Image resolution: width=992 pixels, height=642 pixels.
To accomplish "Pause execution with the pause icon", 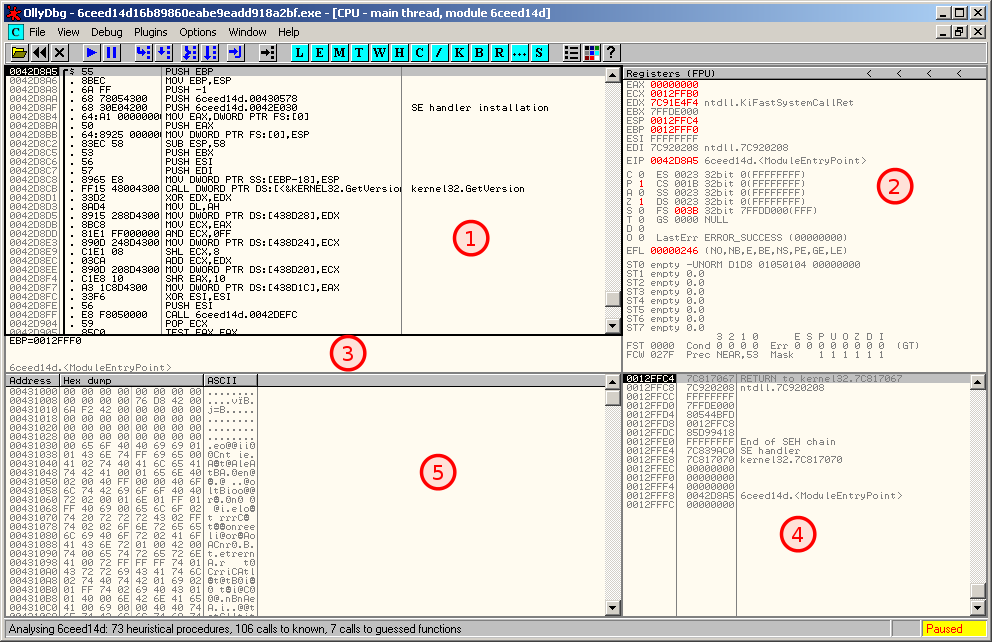I will tap(111, 52).
